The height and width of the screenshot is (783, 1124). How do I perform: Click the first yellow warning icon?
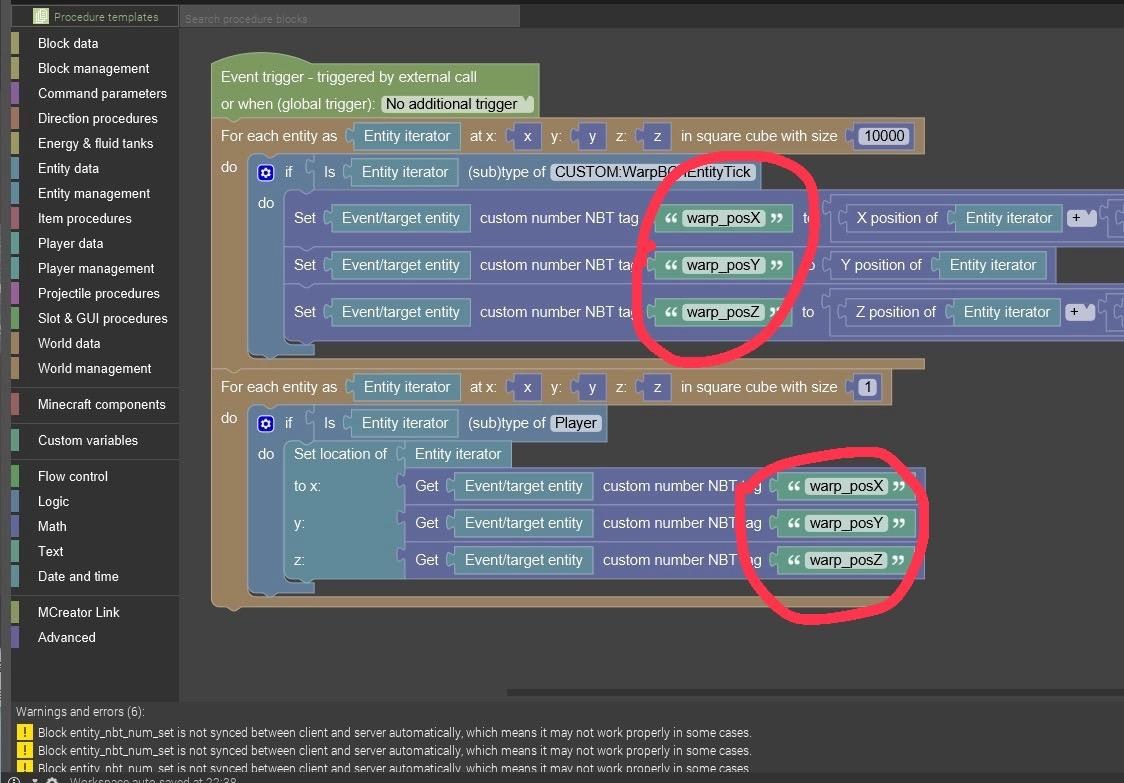coord(25,732)
